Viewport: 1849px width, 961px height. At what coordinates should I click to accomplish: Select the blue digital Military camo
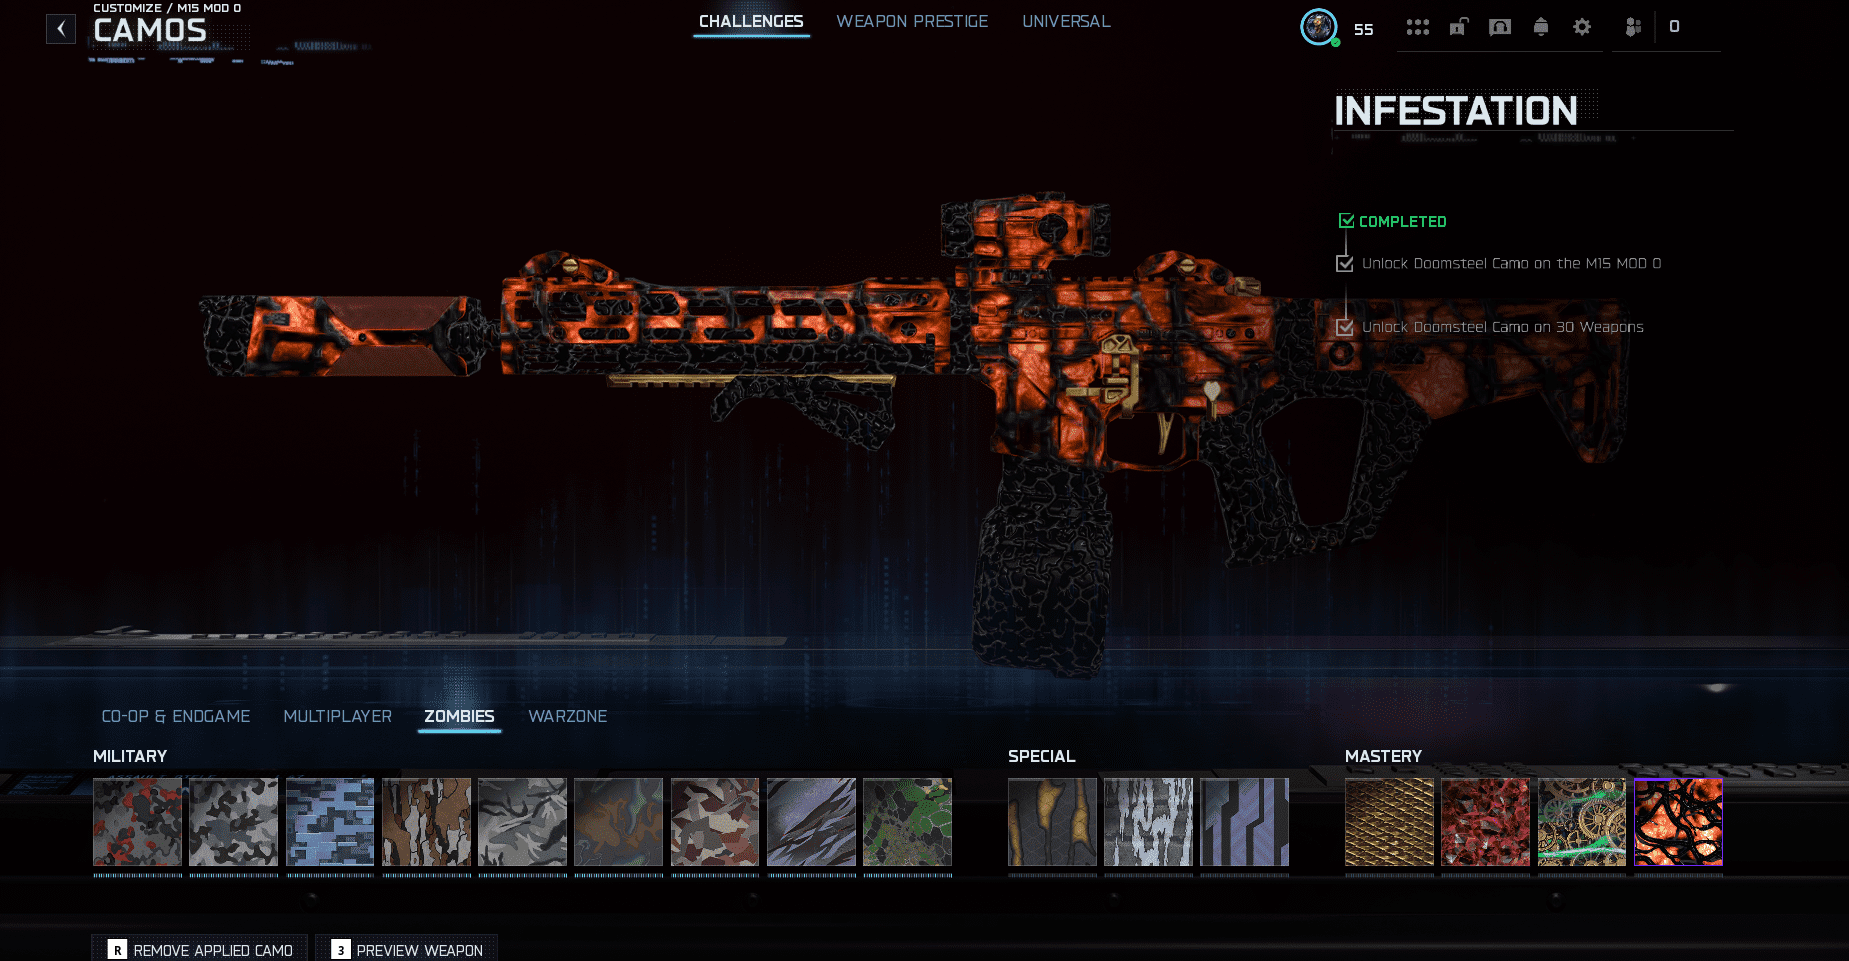pos(330,822)
